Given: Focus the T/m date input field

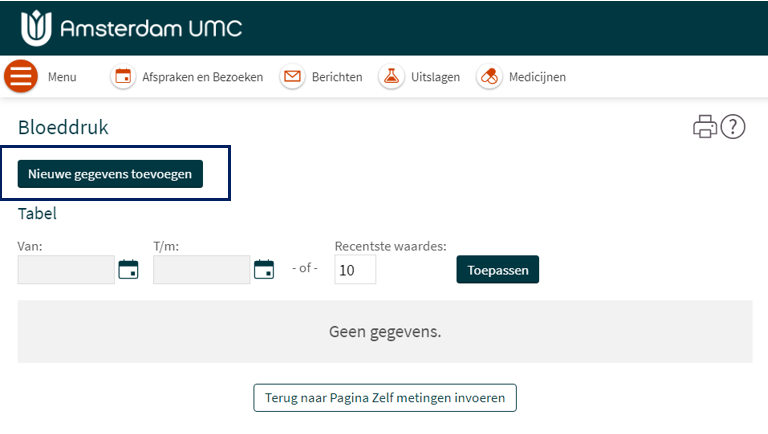Looking at the screenshot, I should (x=201, y=270).
